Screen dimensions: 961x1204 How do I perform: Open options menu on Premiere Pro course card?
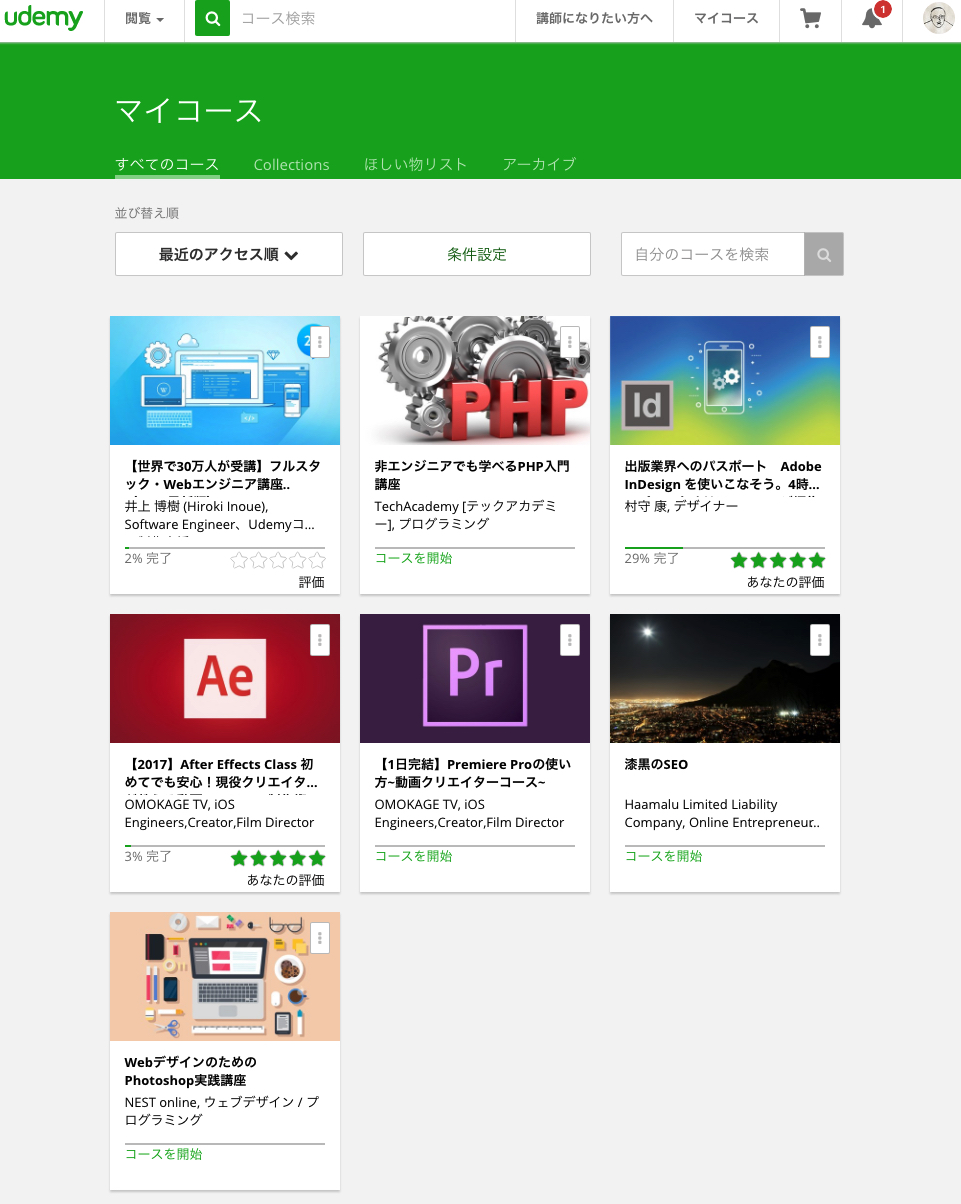pyautogui.click(x=569, y=639)
